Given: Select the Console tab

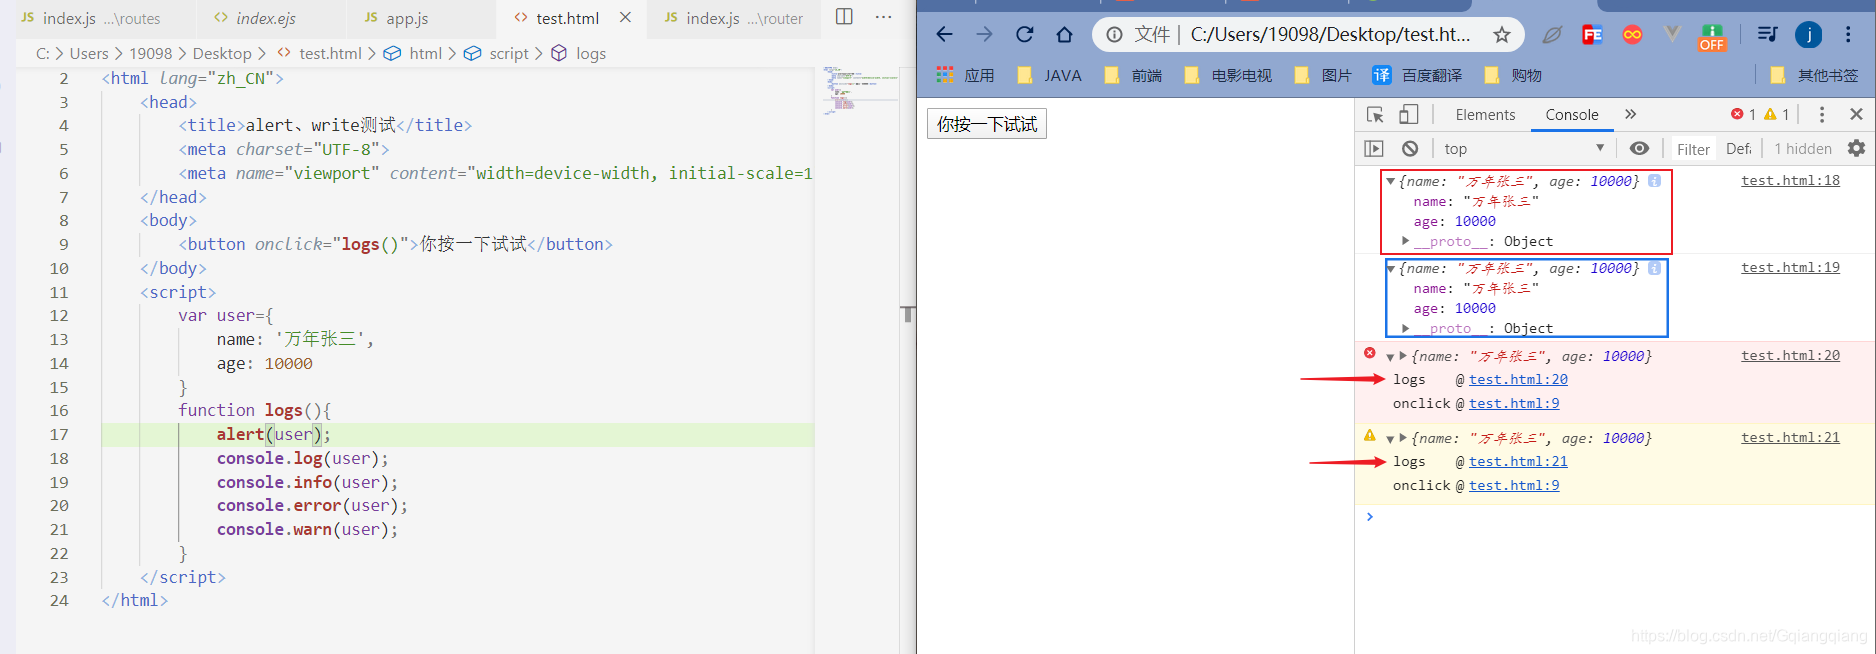Looking at the screenshot, I should pos(1572,114).
